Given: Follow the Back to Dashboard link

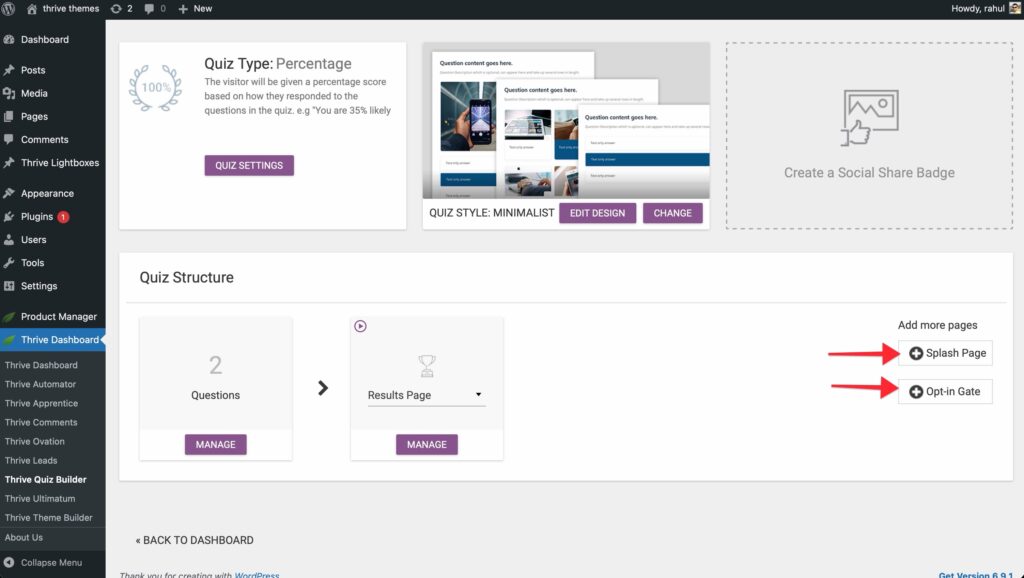Looking at the screenshot, I should tap(195, 540).
